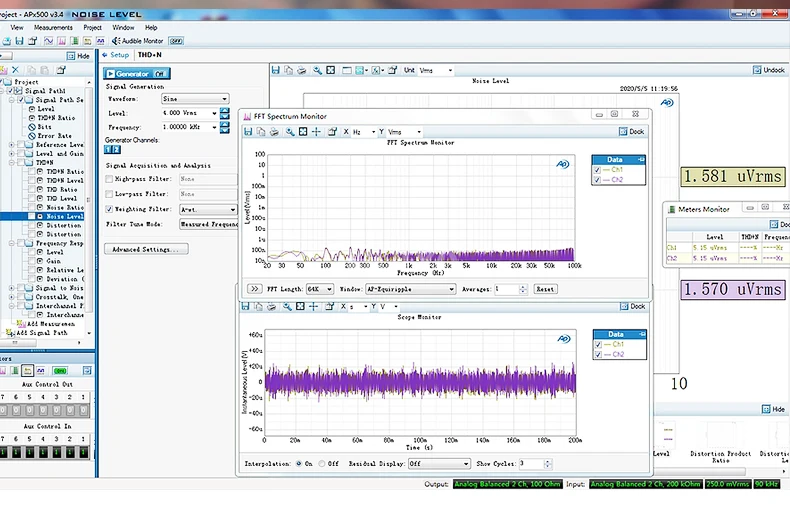Uncheck the Weighting Filter checkbox

[x=109, y=209]
